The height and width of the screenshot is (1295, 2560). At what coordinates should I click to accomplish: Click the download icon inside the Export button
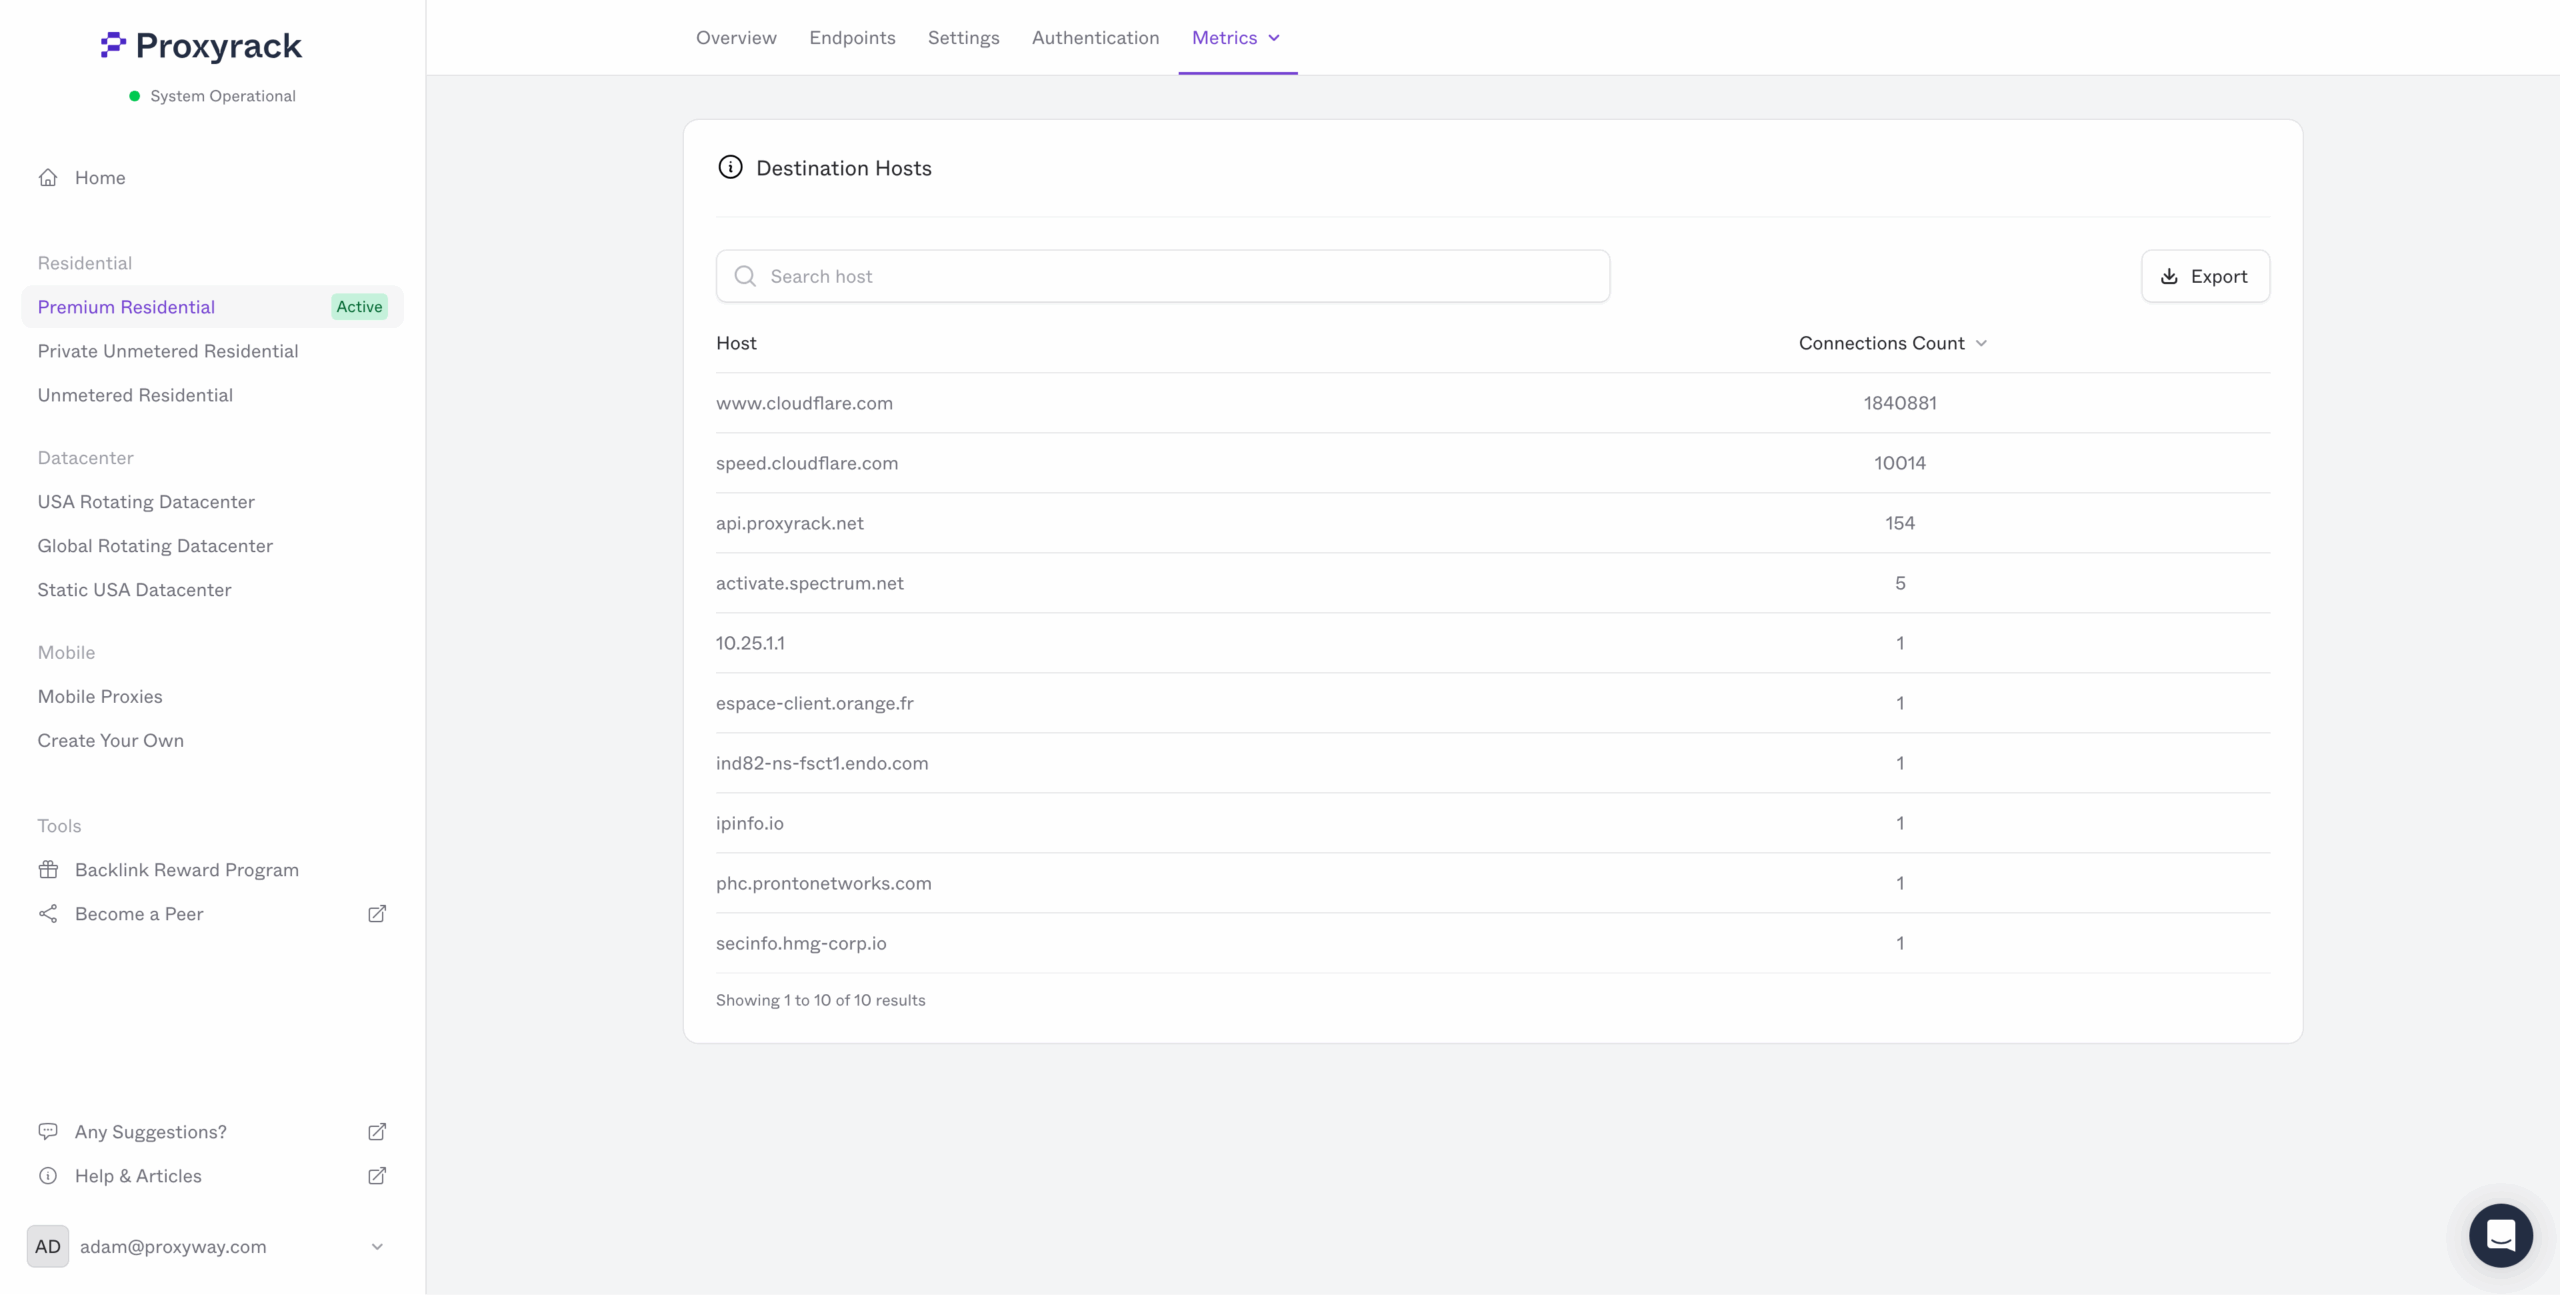click(2167, 276)
